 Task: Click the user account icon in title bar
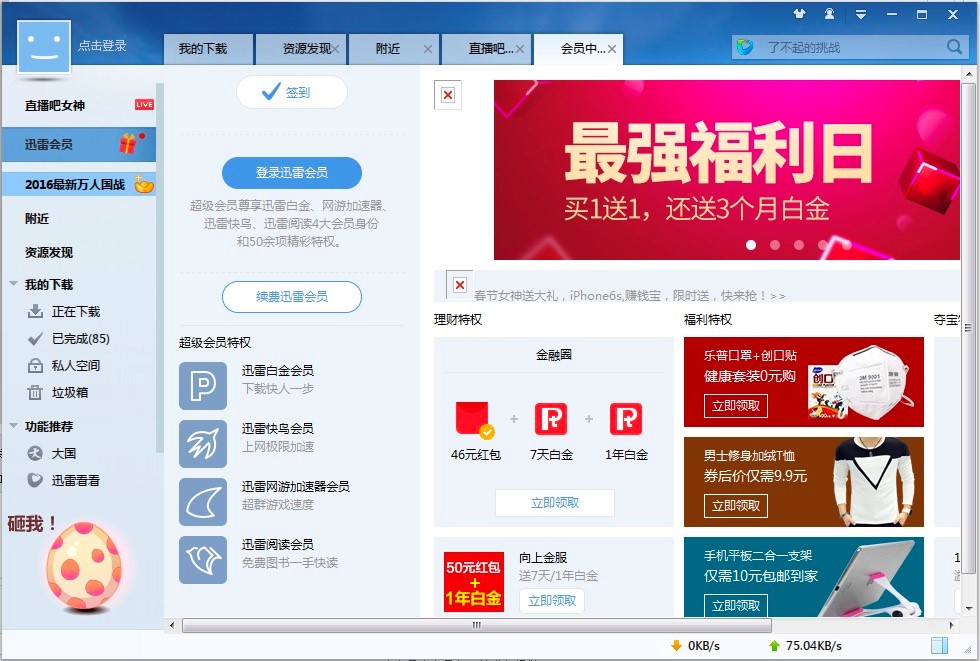(829, 14)
